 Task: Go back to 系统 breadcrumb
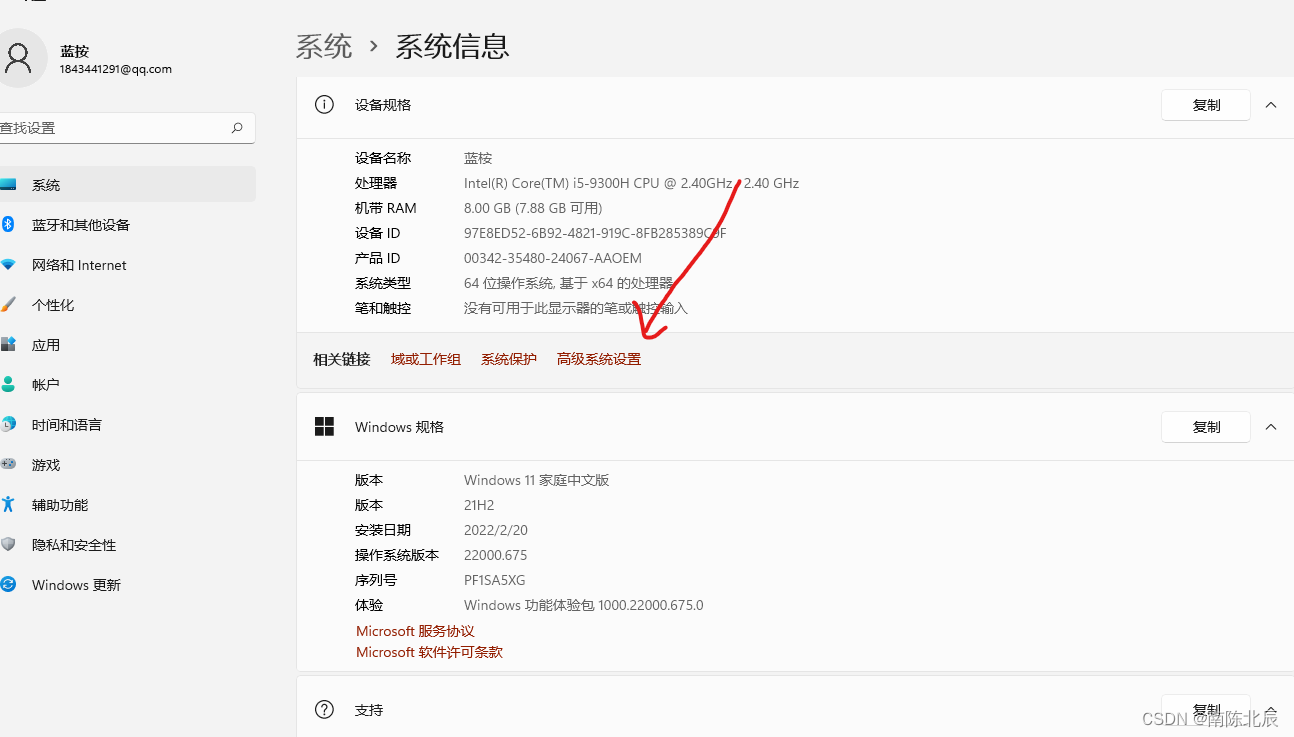click(324, 46)
